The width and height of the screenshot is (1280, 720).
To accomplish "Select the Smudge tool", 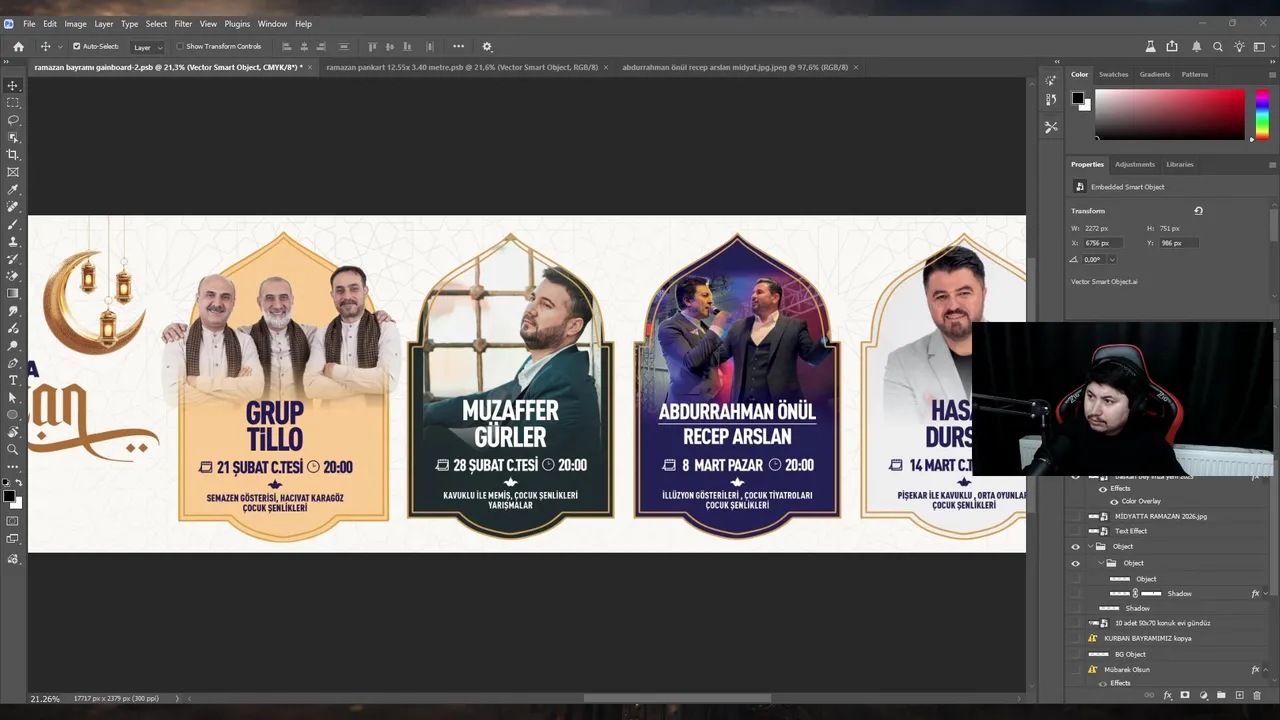I will click(x=13, y=311).
